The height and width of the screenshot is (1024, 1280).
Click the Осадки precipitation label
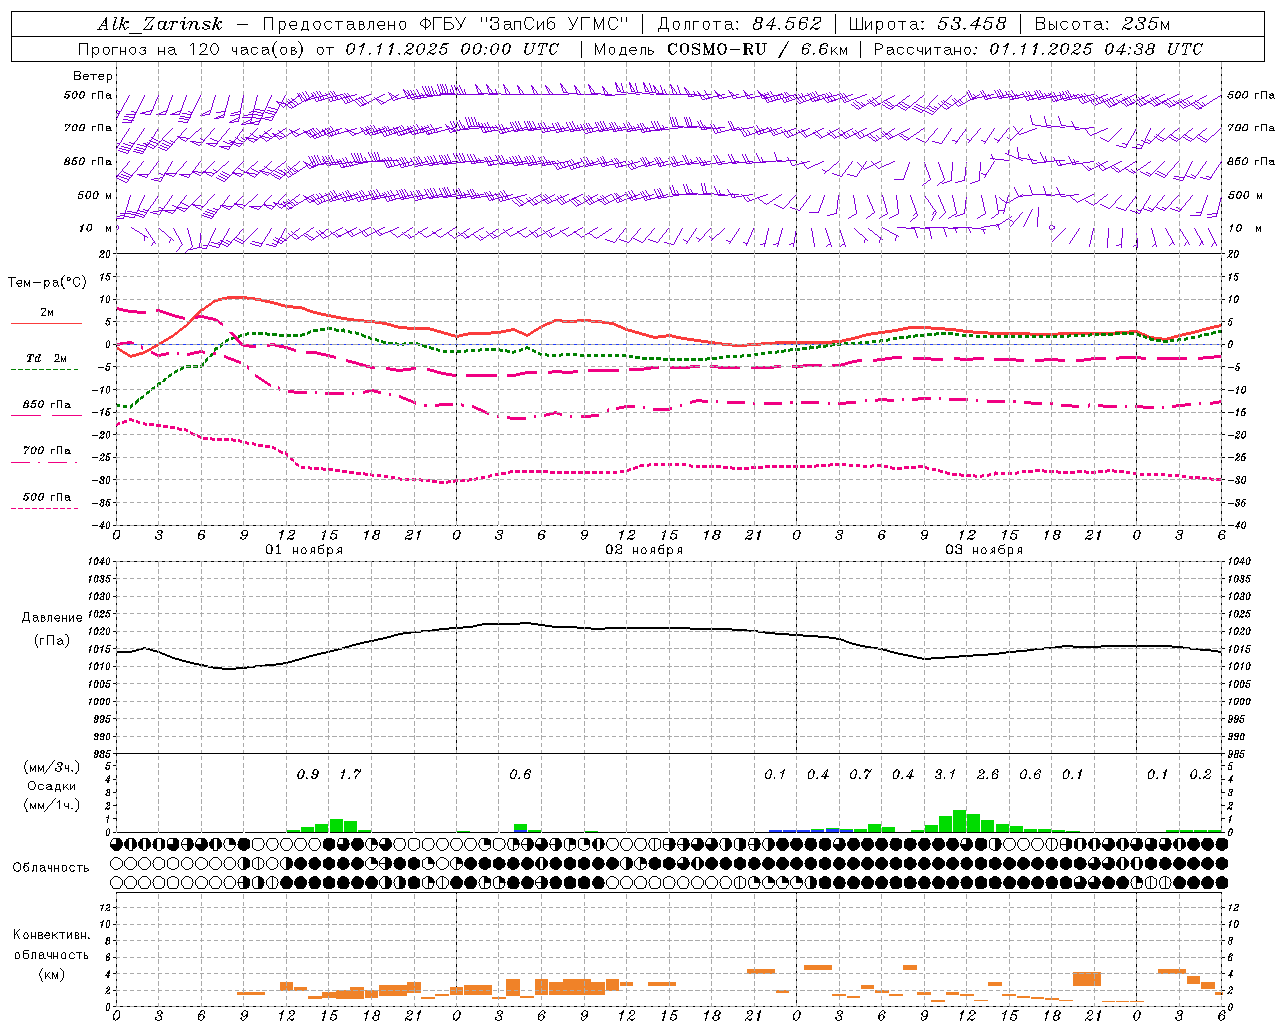[52, 786]
